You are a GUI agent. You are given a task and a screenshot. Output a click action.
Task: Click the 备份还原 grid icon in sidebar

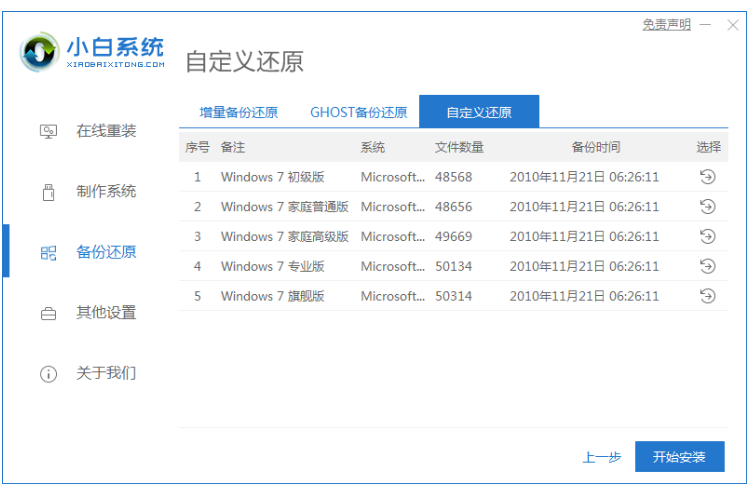48,253
